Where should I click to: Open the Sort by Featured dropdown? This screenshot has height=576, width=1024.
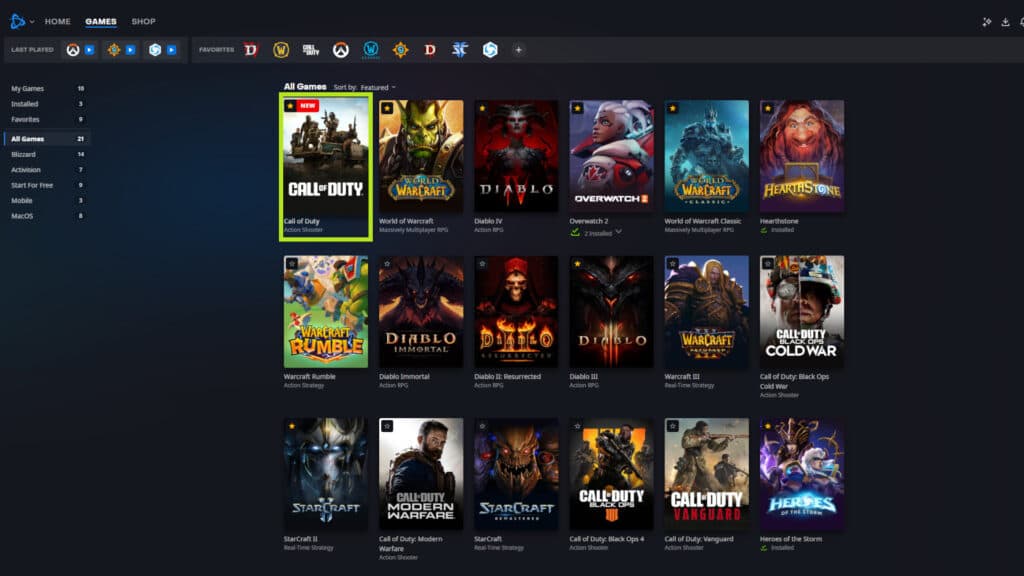pyautogui.click(x=365, y=86)
